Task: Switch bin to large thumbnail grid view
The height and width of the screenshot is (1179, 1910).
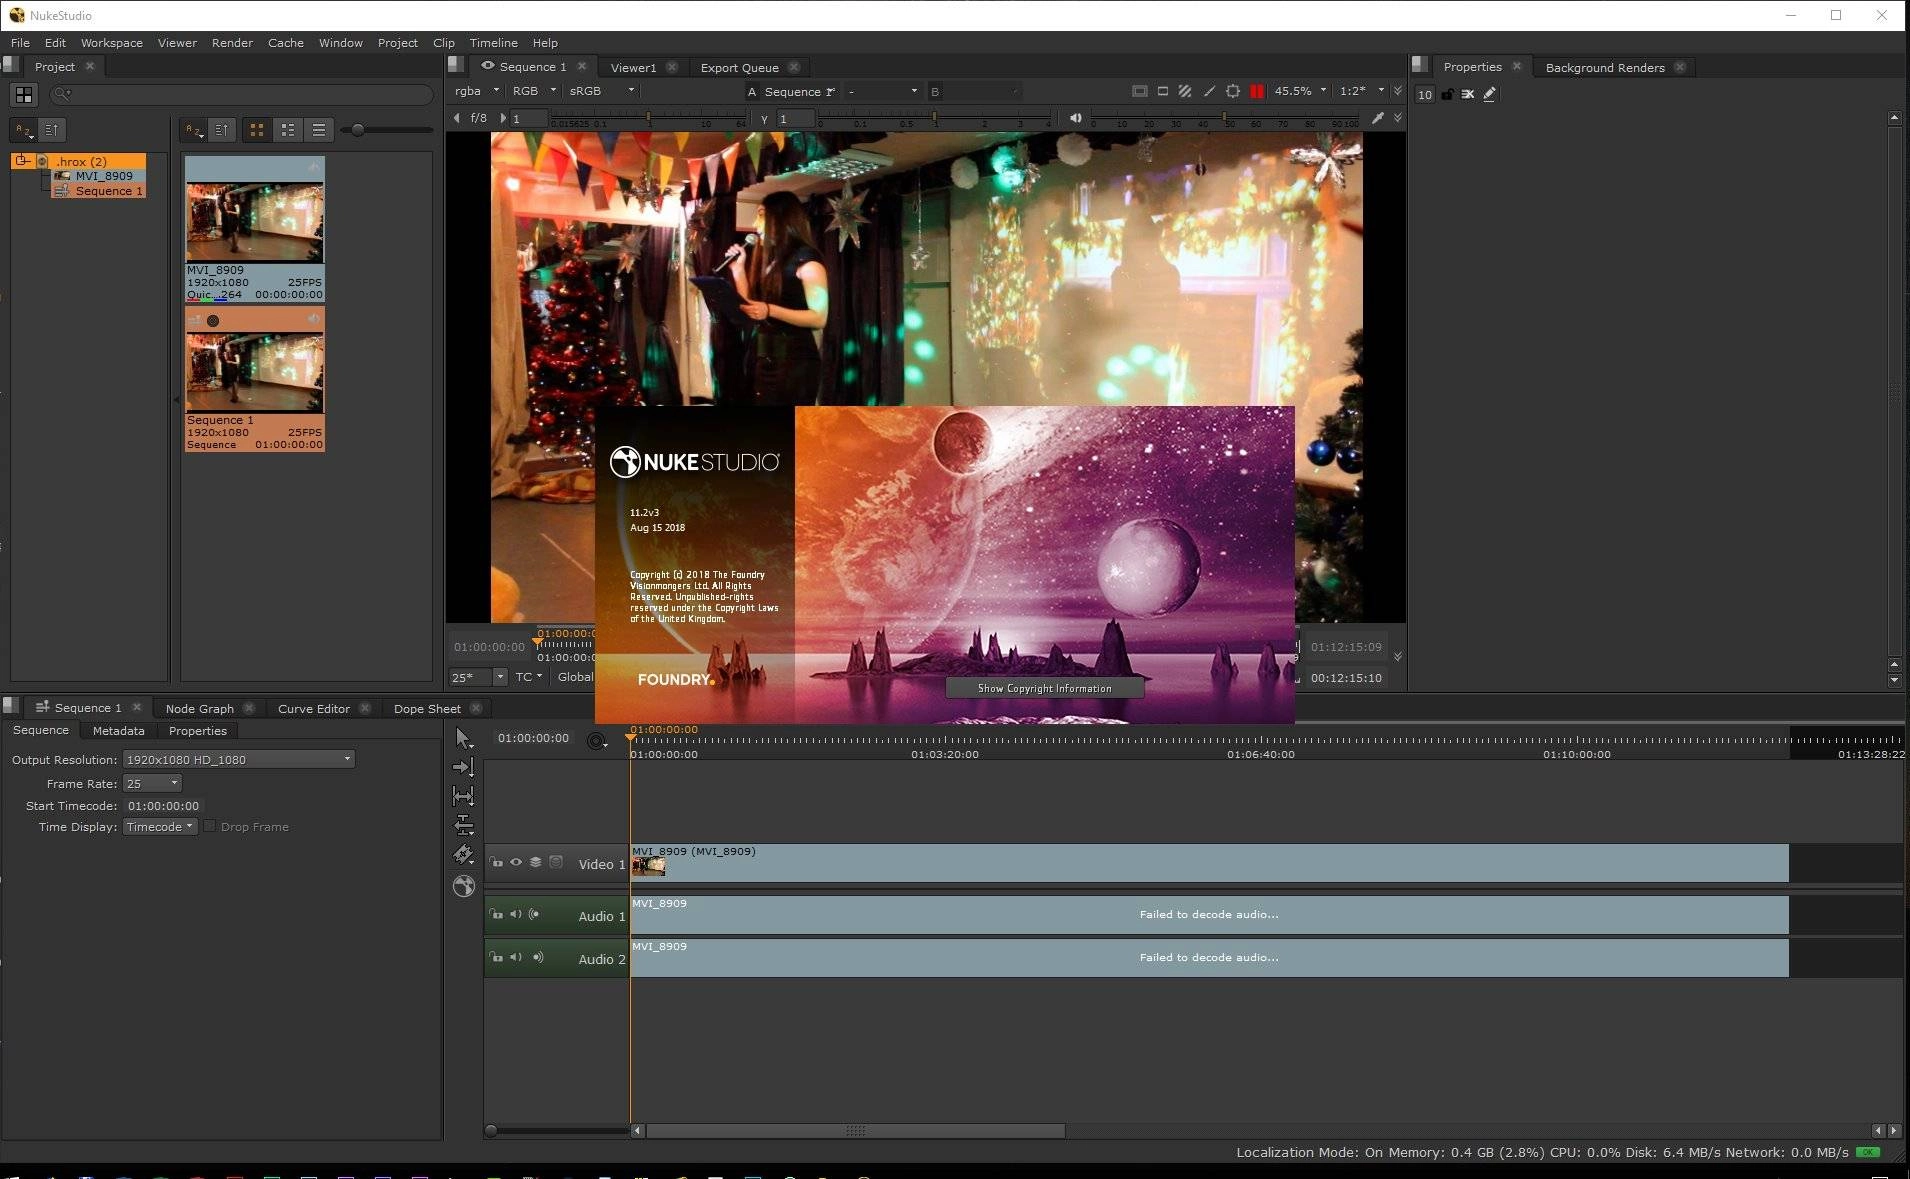Action: click(x=257, y=130)
